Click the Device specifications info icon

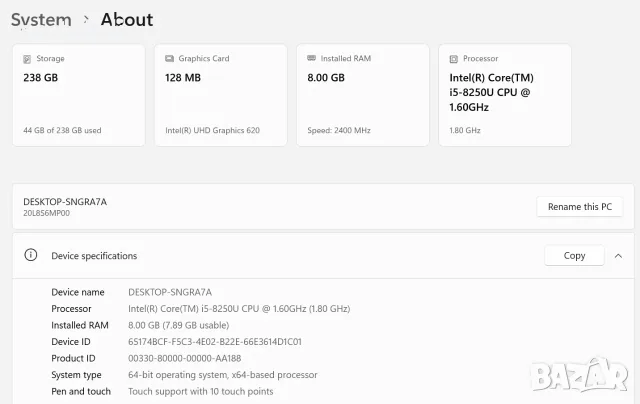coord(31,255)
